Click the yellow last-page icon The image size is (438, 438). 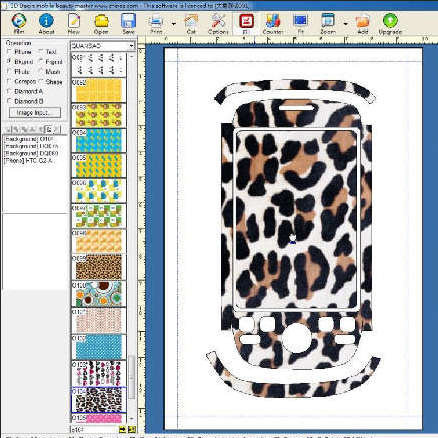131,429
